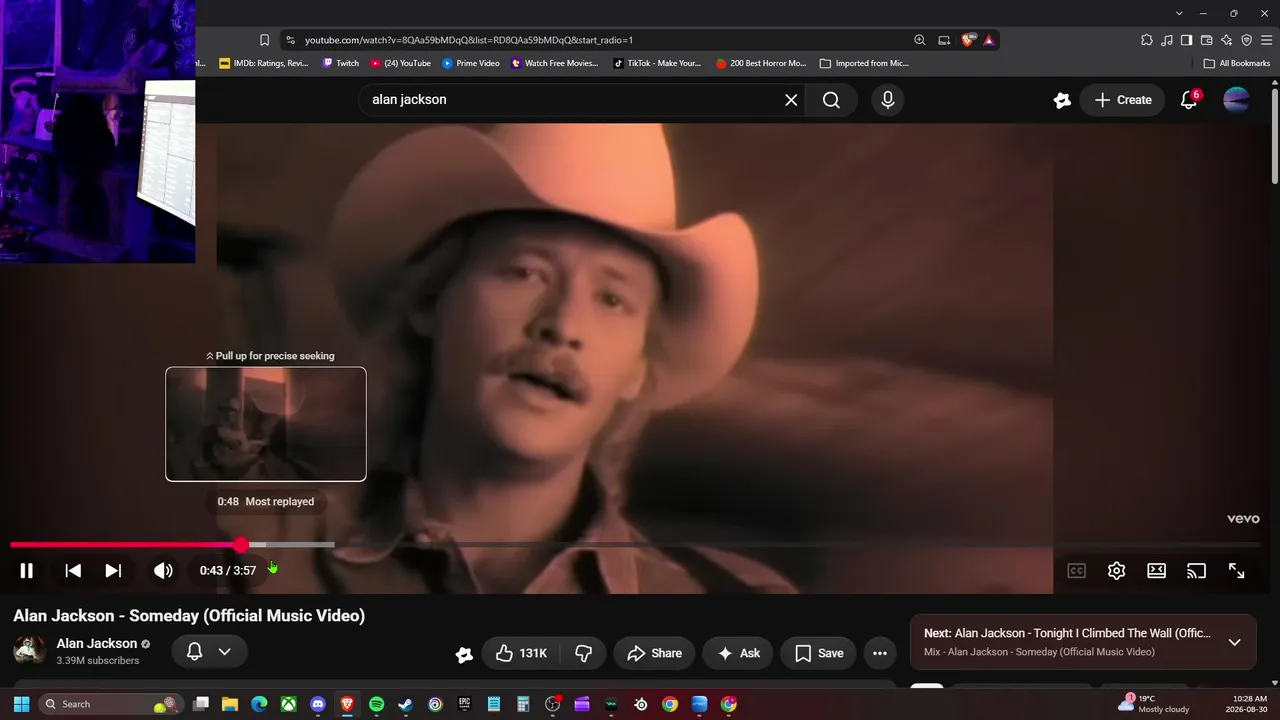Open the subscription notification dropdown
This screenshot has height=720, width=1280.
click(210, 652)
